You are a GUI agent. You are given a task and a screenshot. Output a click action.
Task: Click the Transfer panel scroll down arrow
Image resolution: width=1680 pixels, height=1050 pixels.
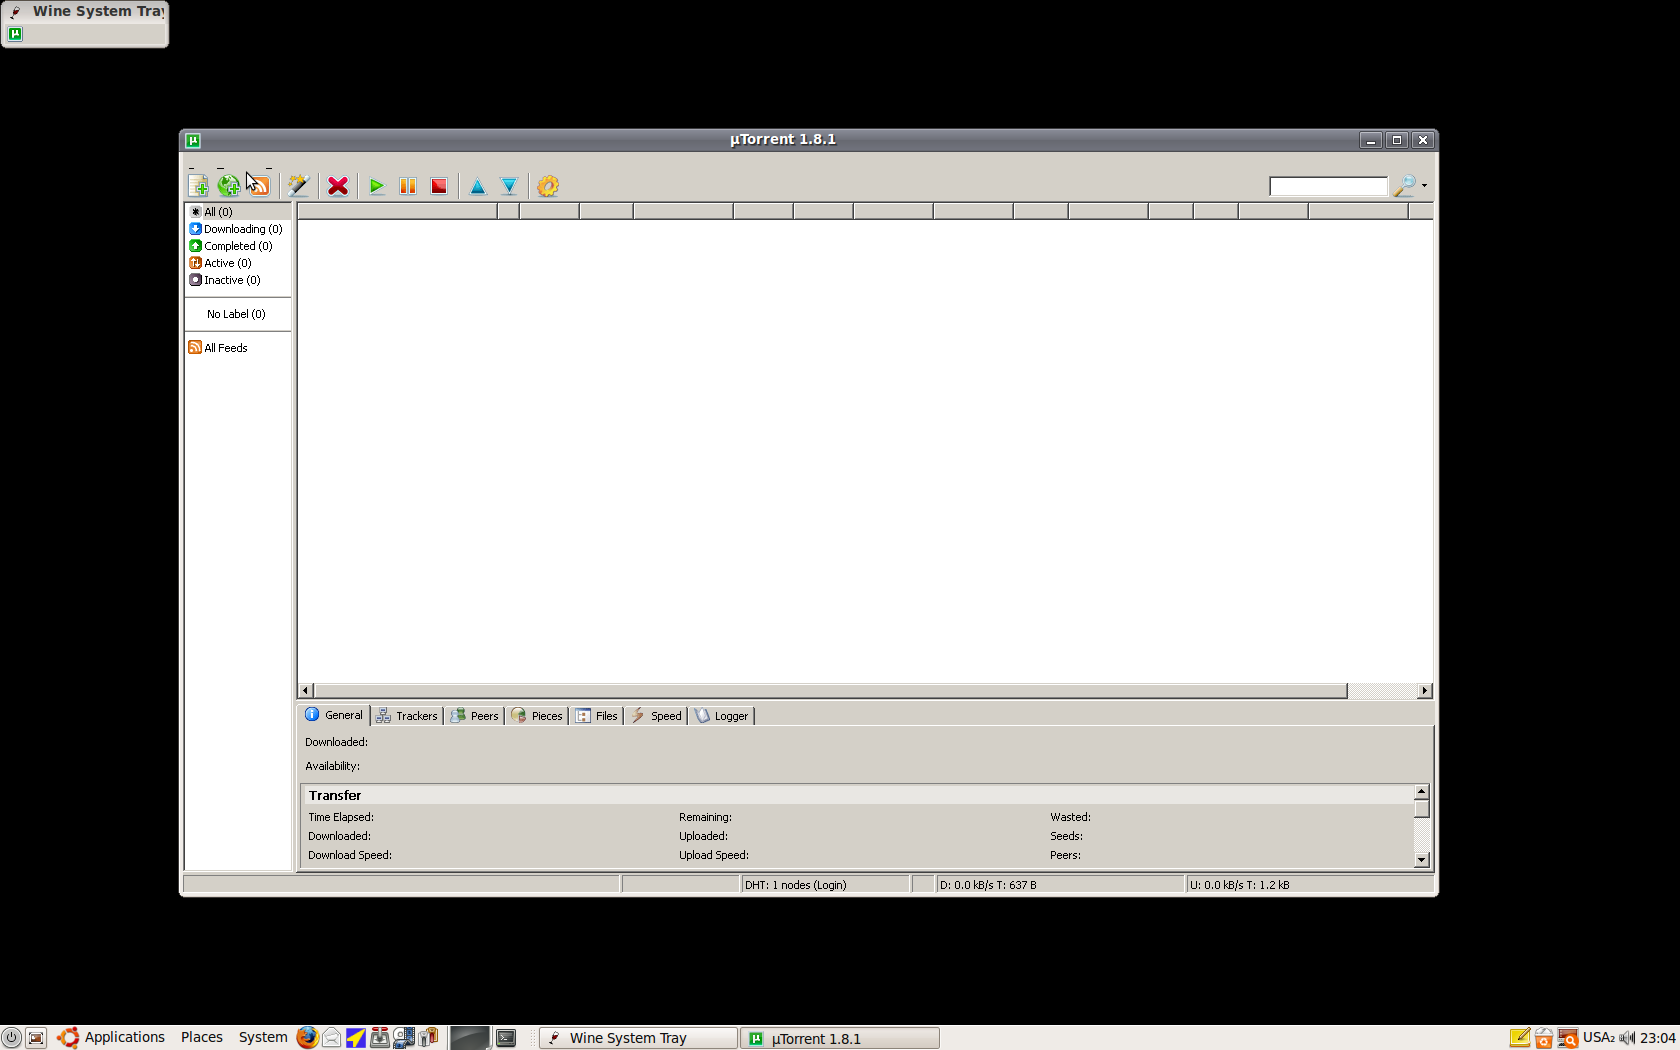[1422, 860]
